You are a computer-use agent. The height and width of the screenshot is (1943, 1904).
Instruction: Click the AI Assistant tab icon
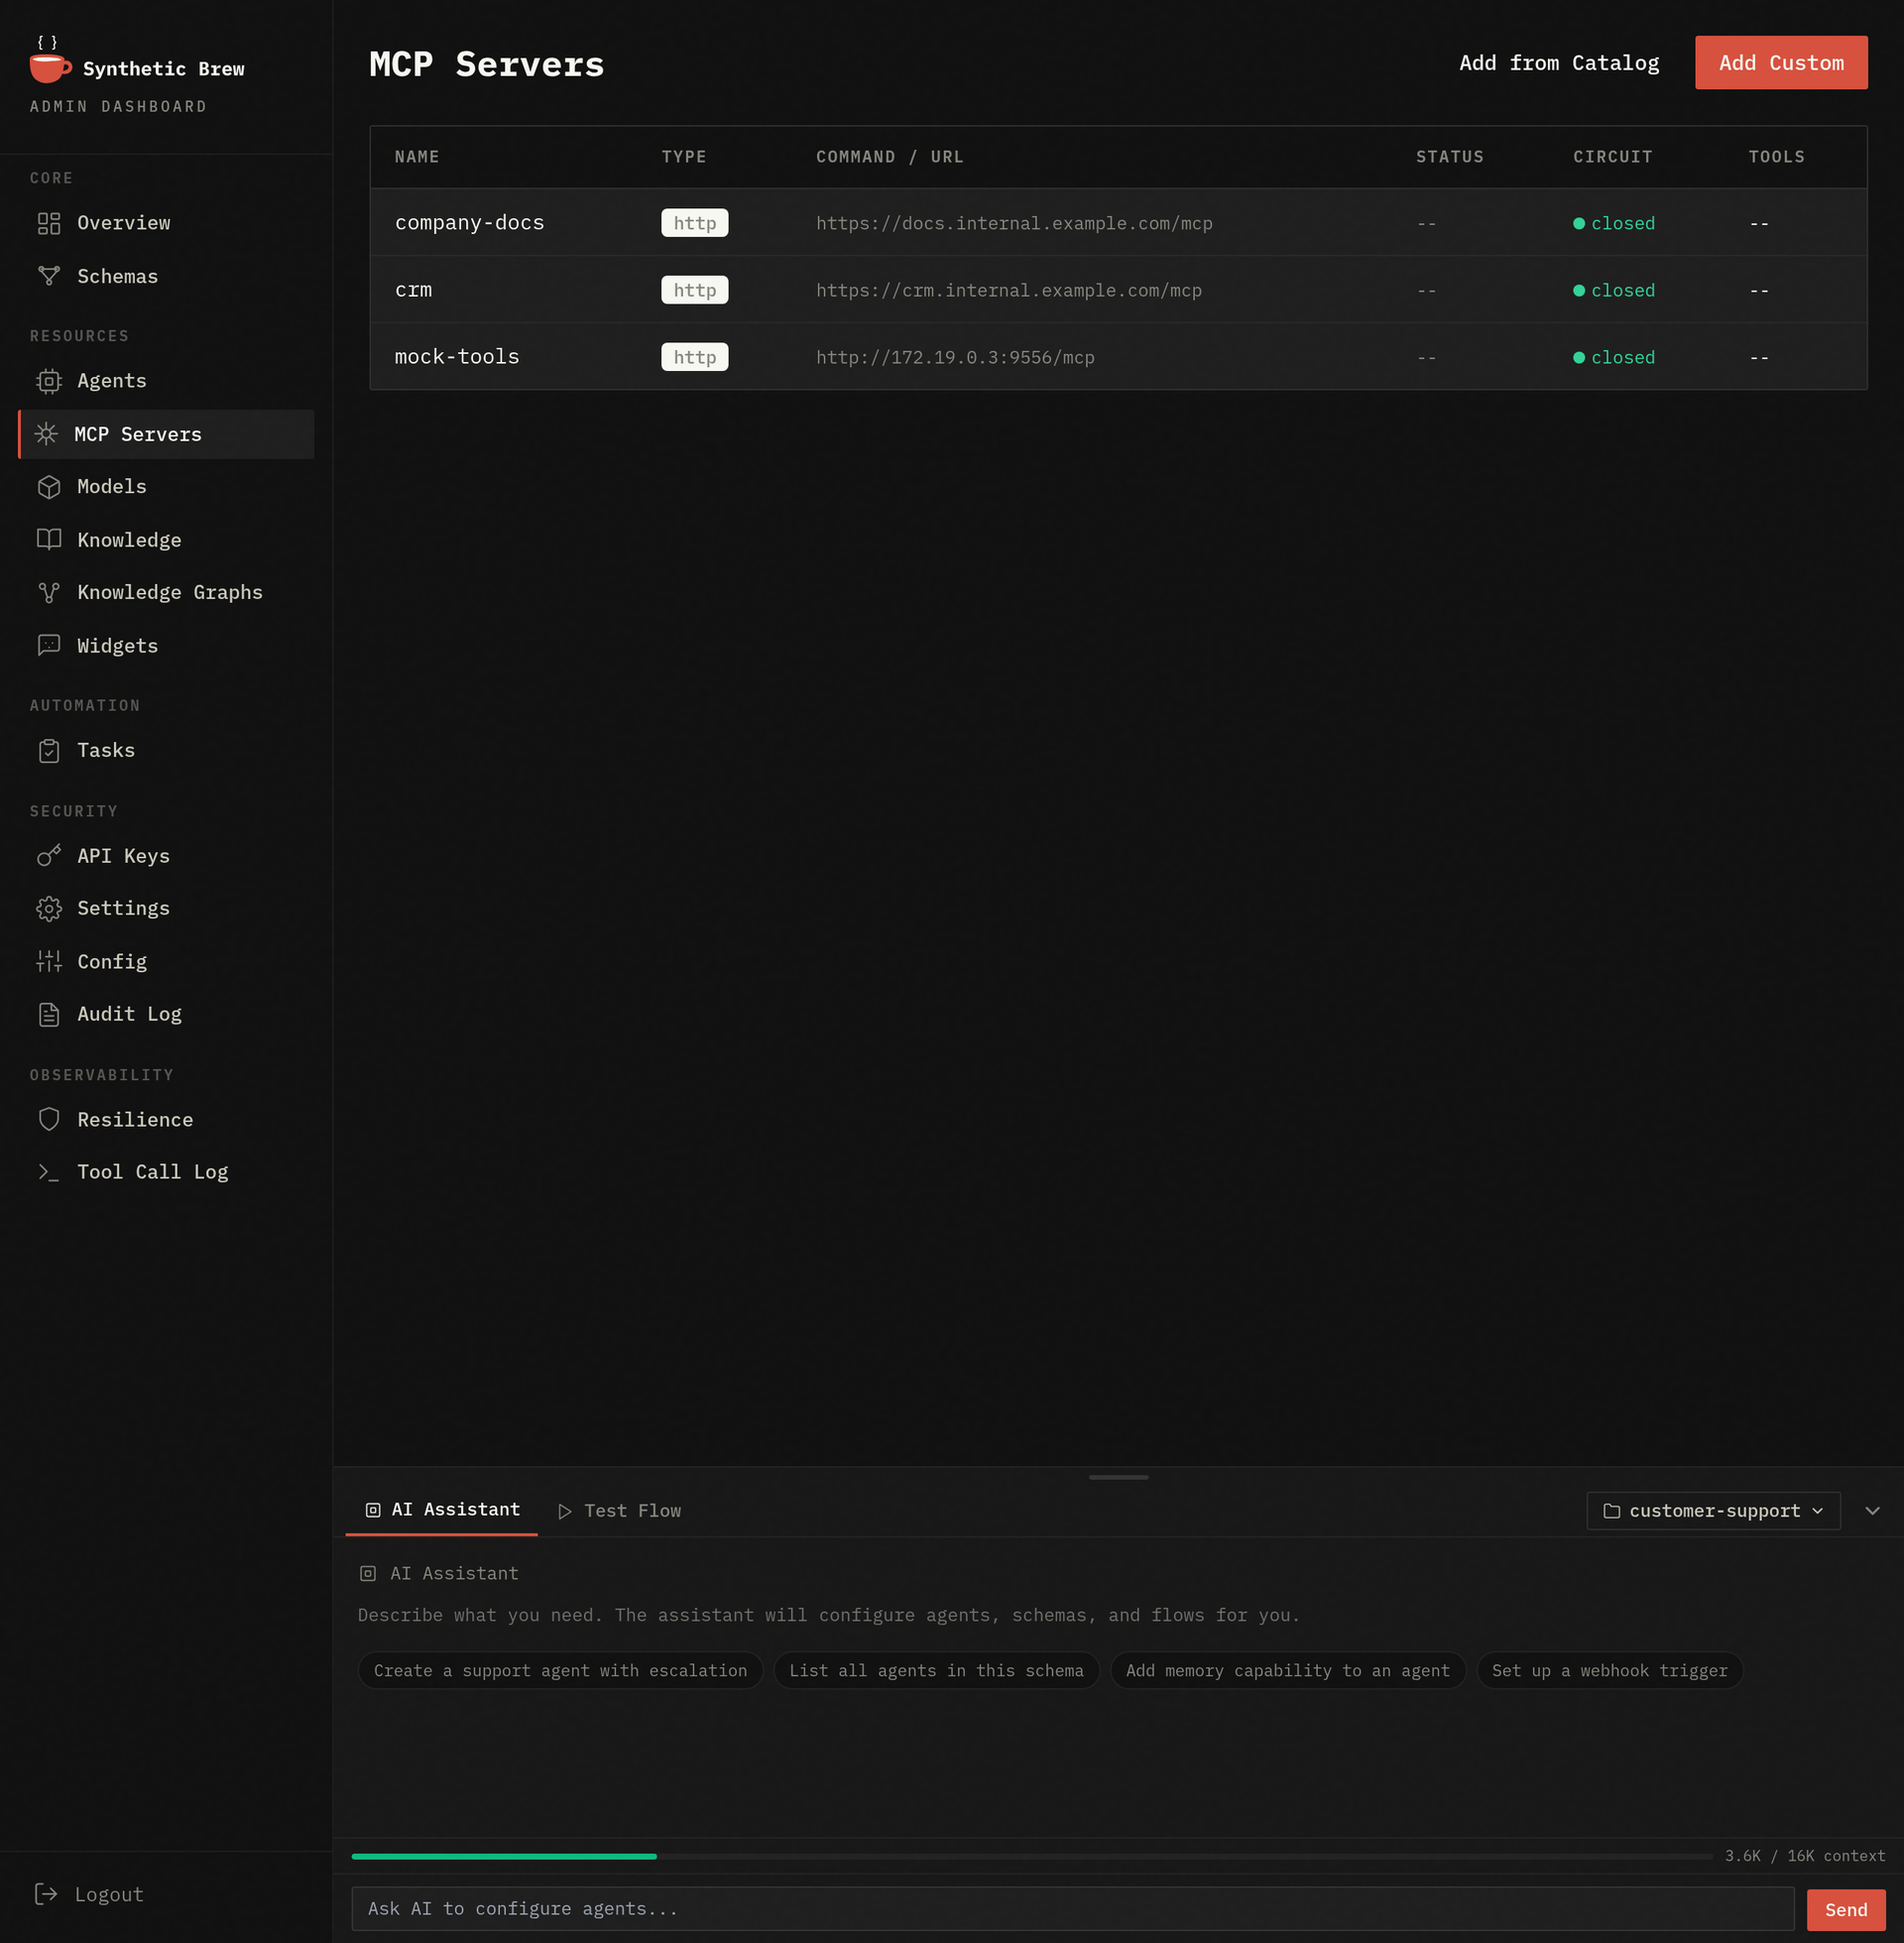pos(373,1510)
